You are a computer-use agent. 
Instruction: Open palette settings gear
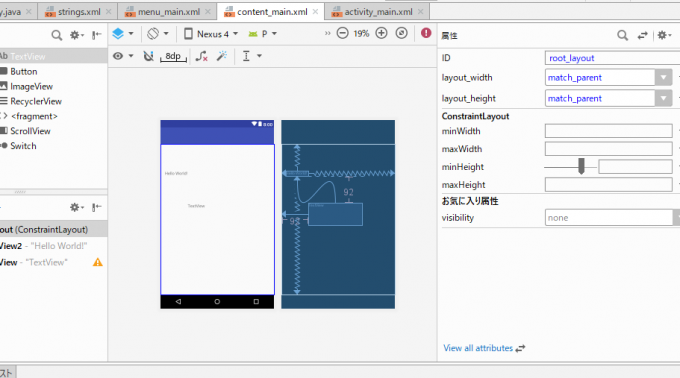(77, 35)
